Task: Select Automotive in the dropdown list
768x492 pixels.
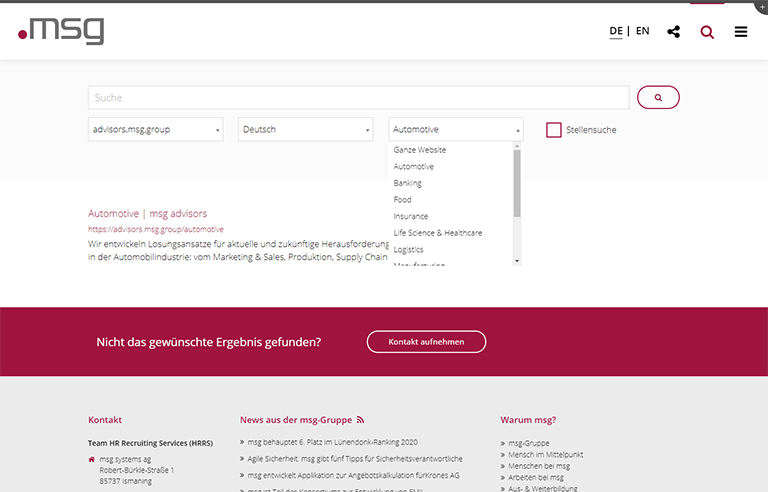Action: click(413, 167)
